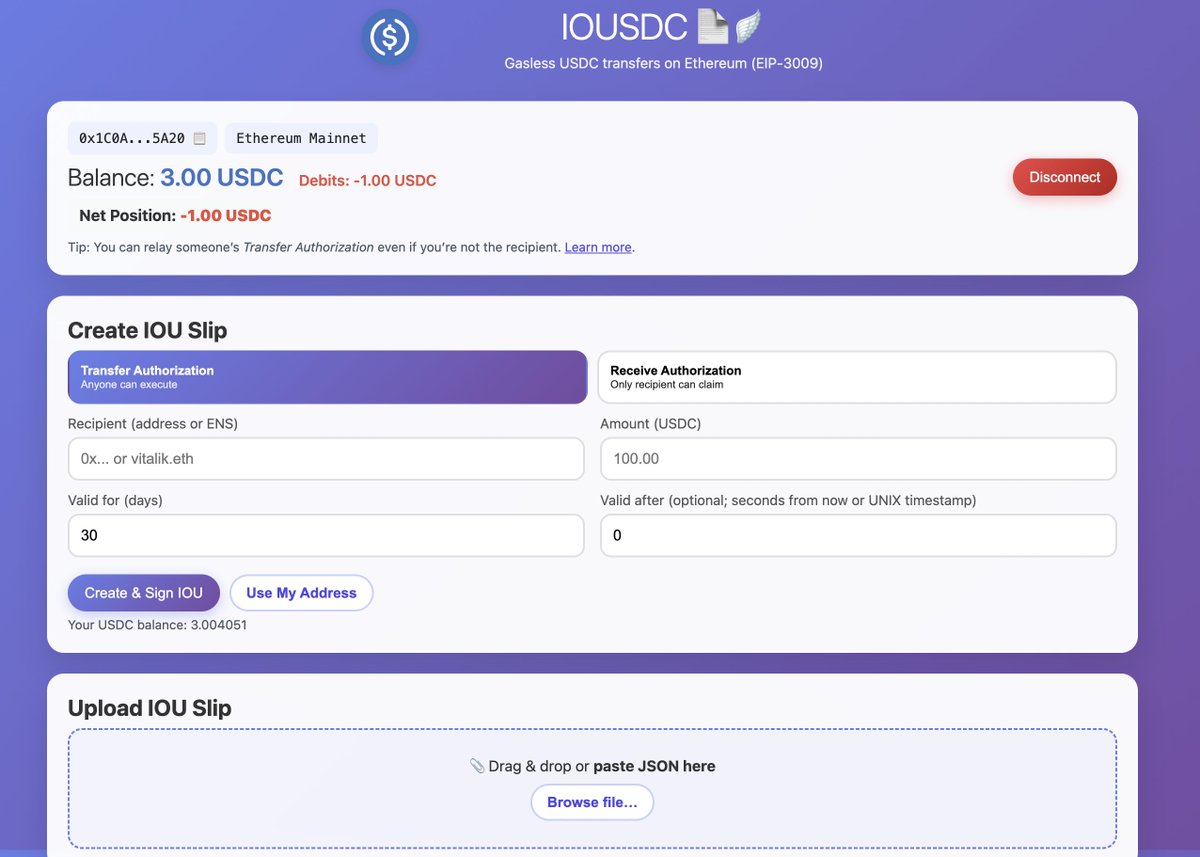
Task: Focus the Amount (USDC) input field
Action: pos(858,459)
